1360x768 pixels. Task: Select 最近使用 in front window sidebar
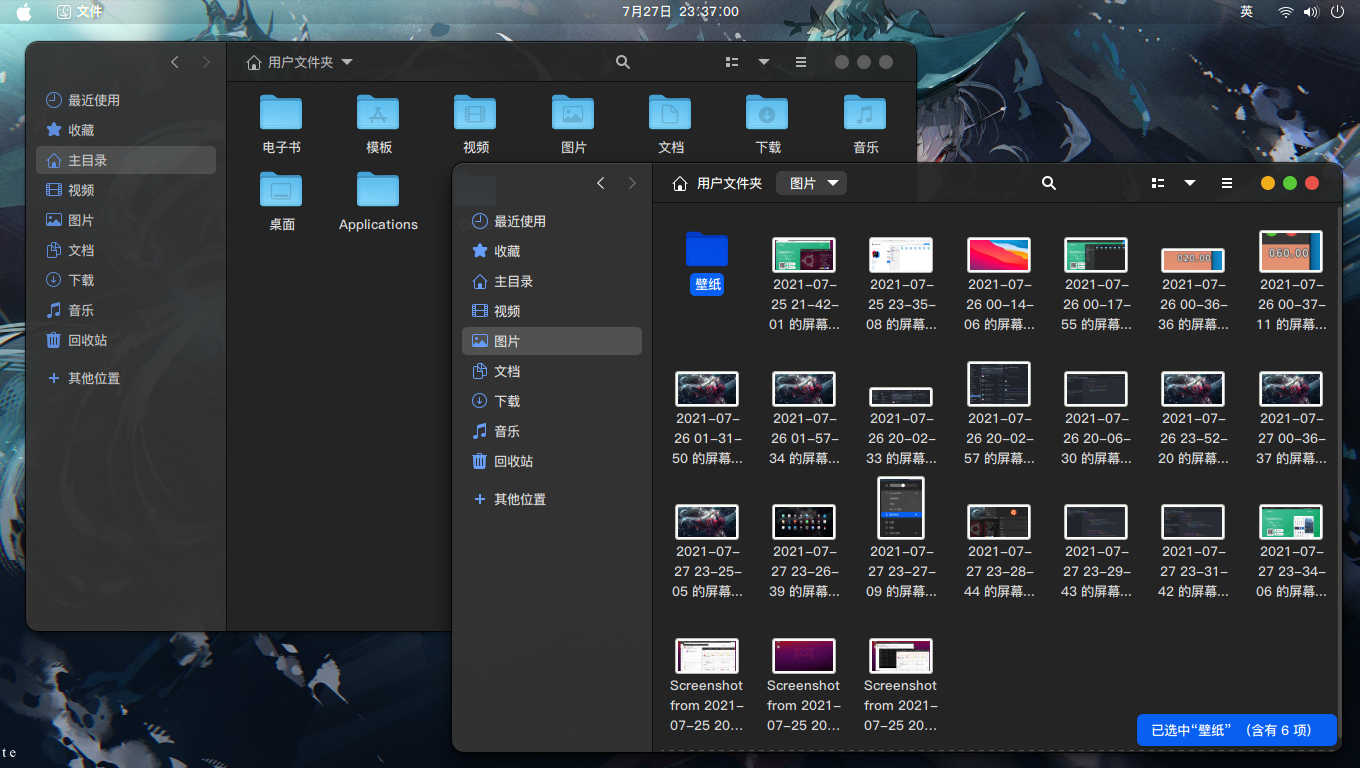pyautogui.click(x=552, y=221)
